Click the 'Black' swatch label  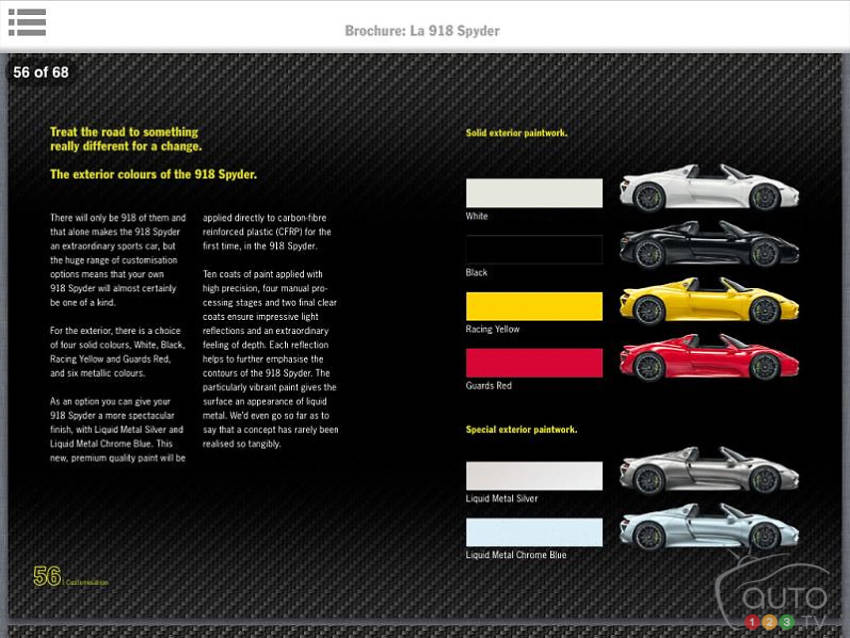pos(476,273)
